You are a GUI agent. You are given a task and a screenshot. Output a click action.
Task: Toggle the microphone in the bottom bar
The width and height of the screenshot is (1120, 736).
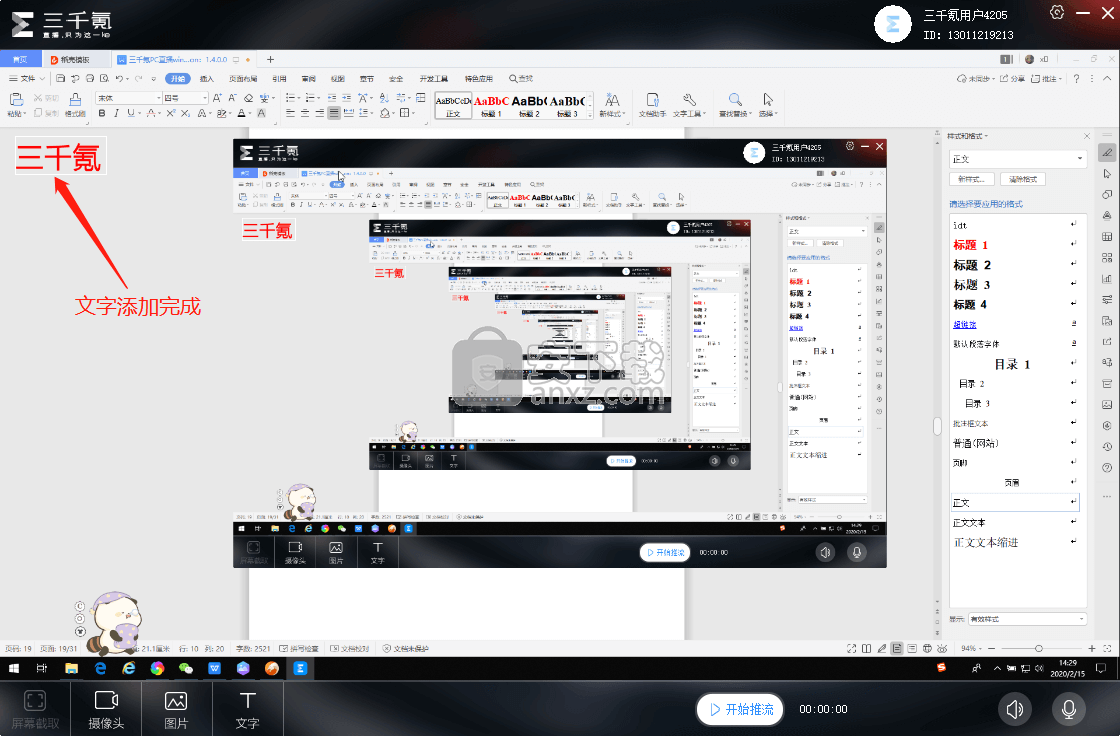click(x=1069, y=709)
